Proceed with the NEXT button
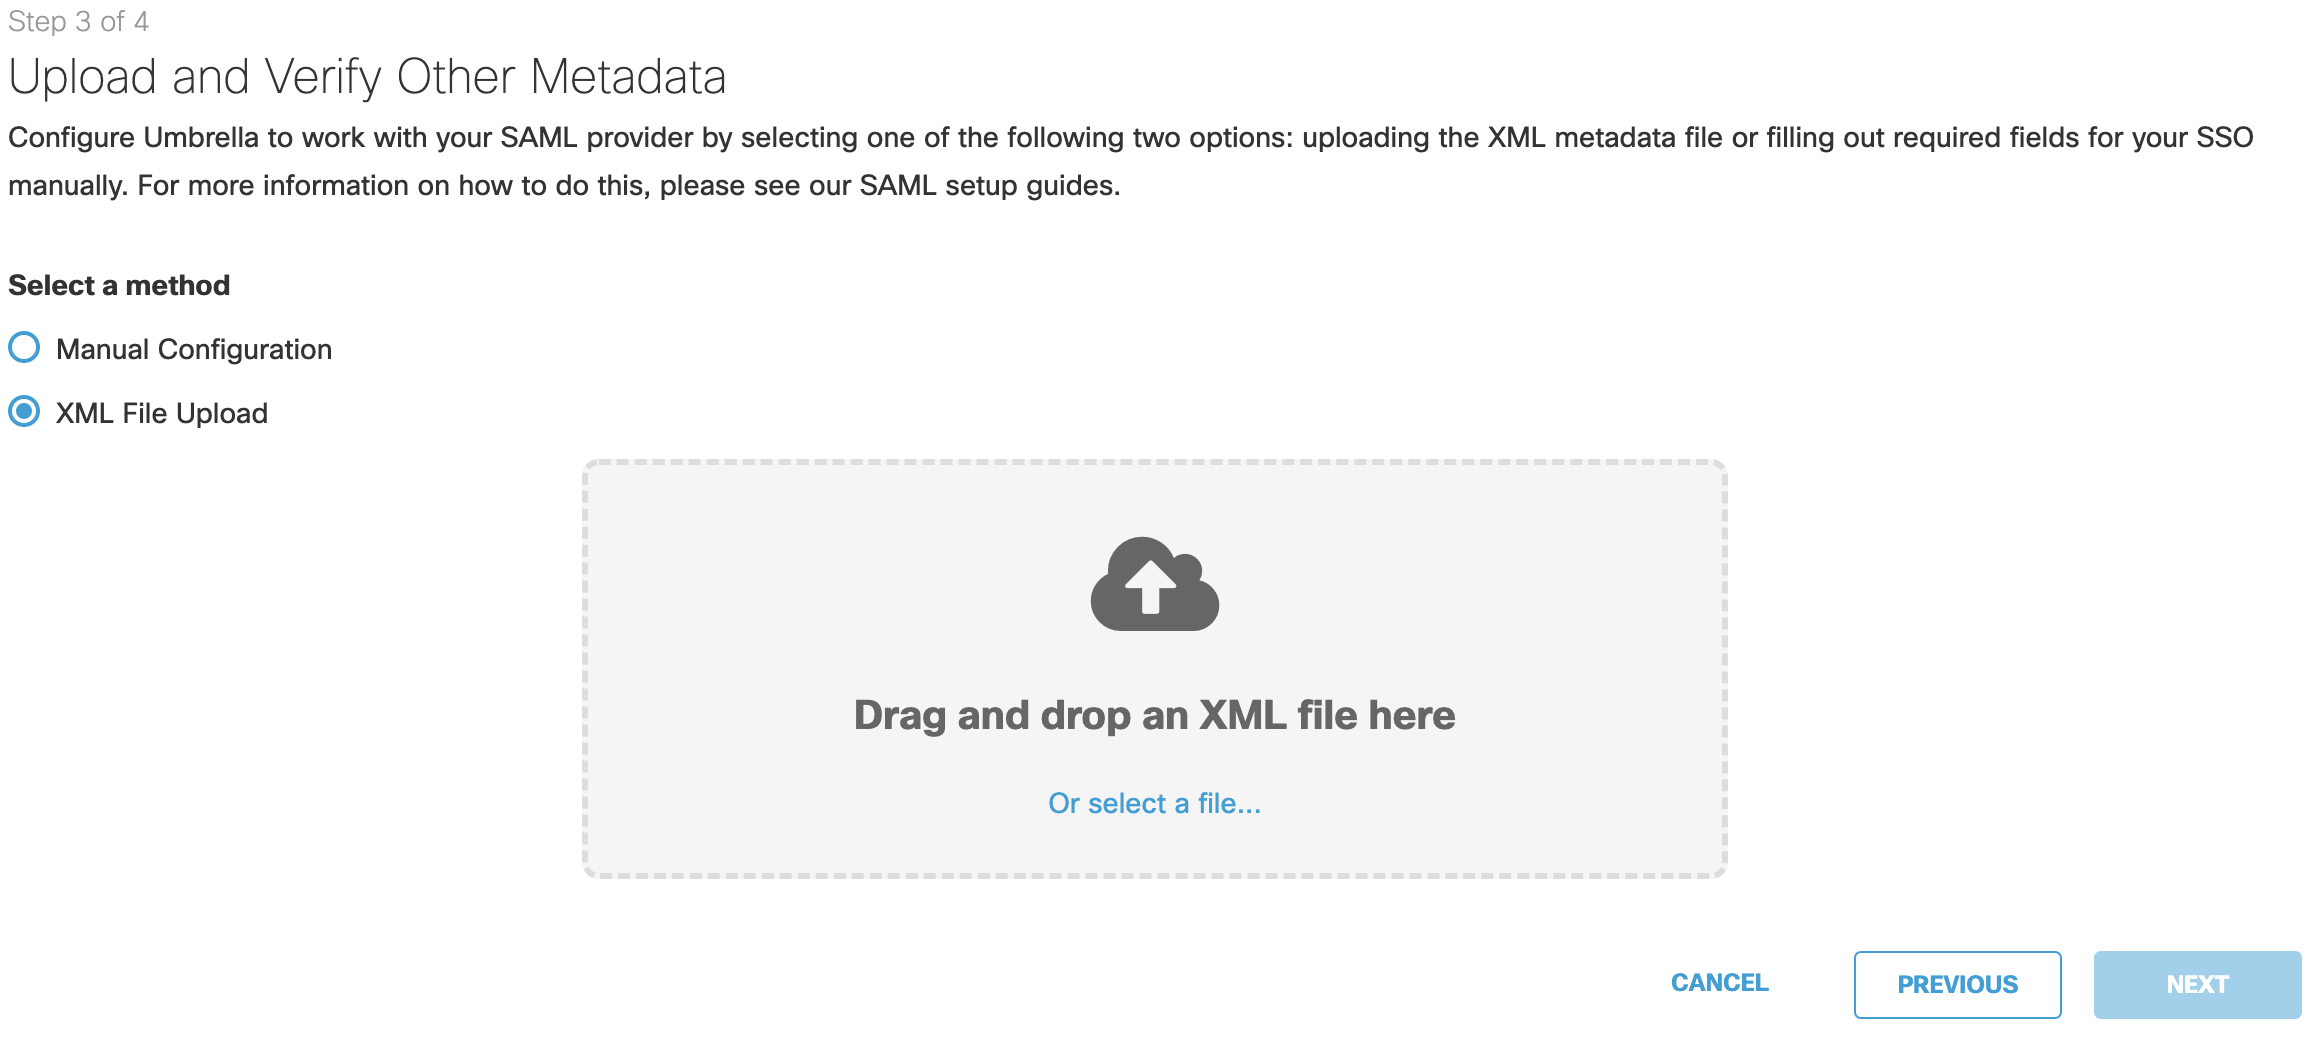This screenshot has height=1048, width=2322. pyautogui.click(x=2197, y=984)
